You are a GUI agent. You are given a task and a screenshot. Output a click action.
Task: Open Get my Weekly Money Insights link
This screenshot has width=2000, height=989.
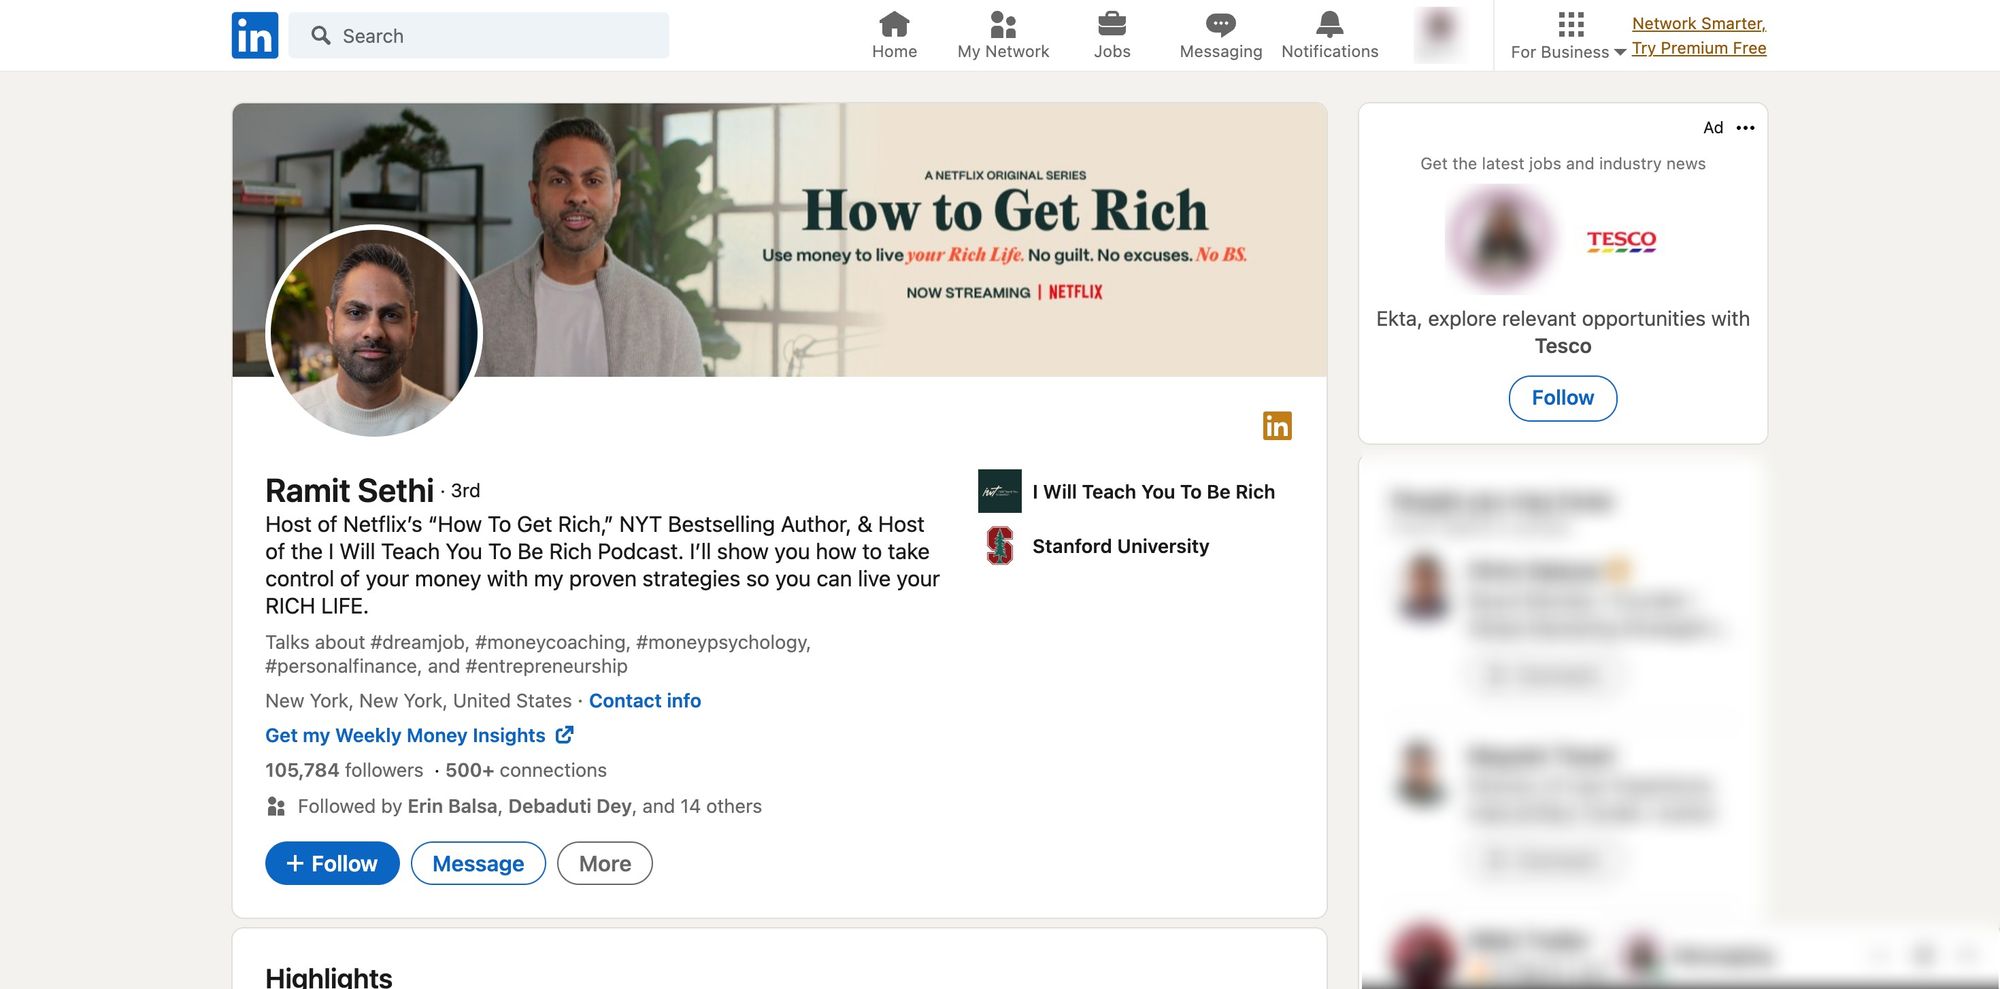tap(405, 735)
